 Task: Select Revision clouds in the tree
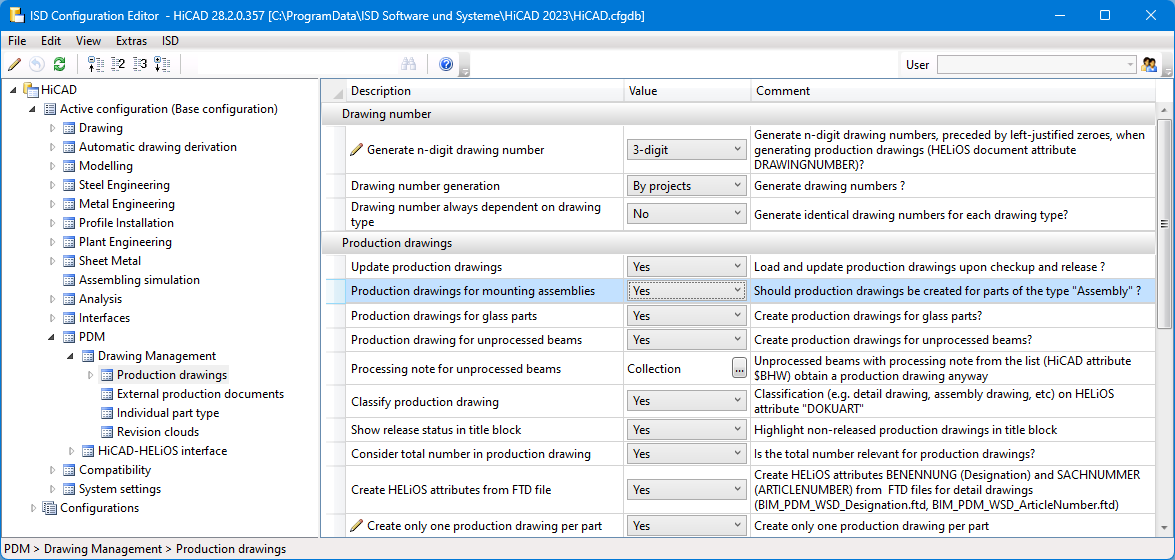coord(157,432)
